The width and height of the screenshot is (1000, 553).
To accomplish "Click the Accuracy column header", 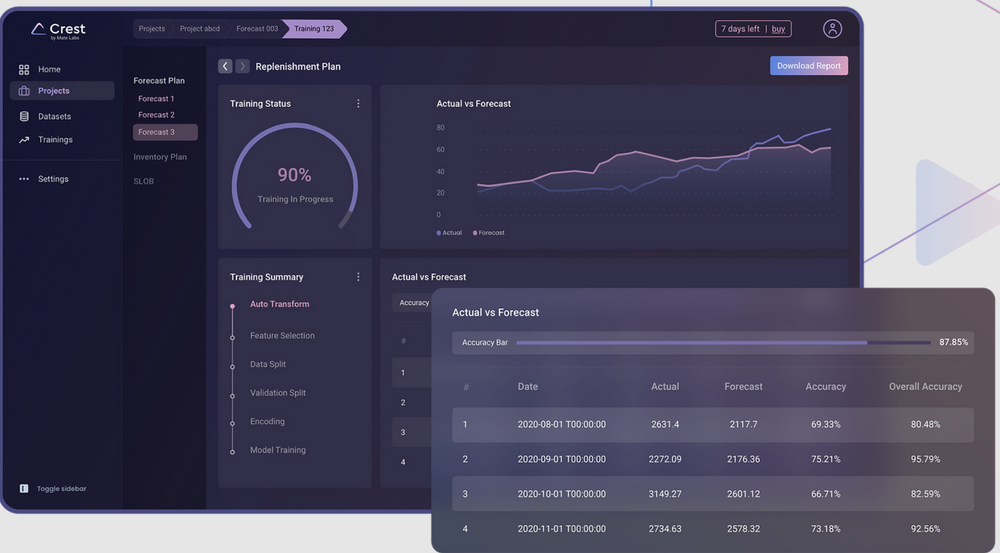I will [825, 387].
